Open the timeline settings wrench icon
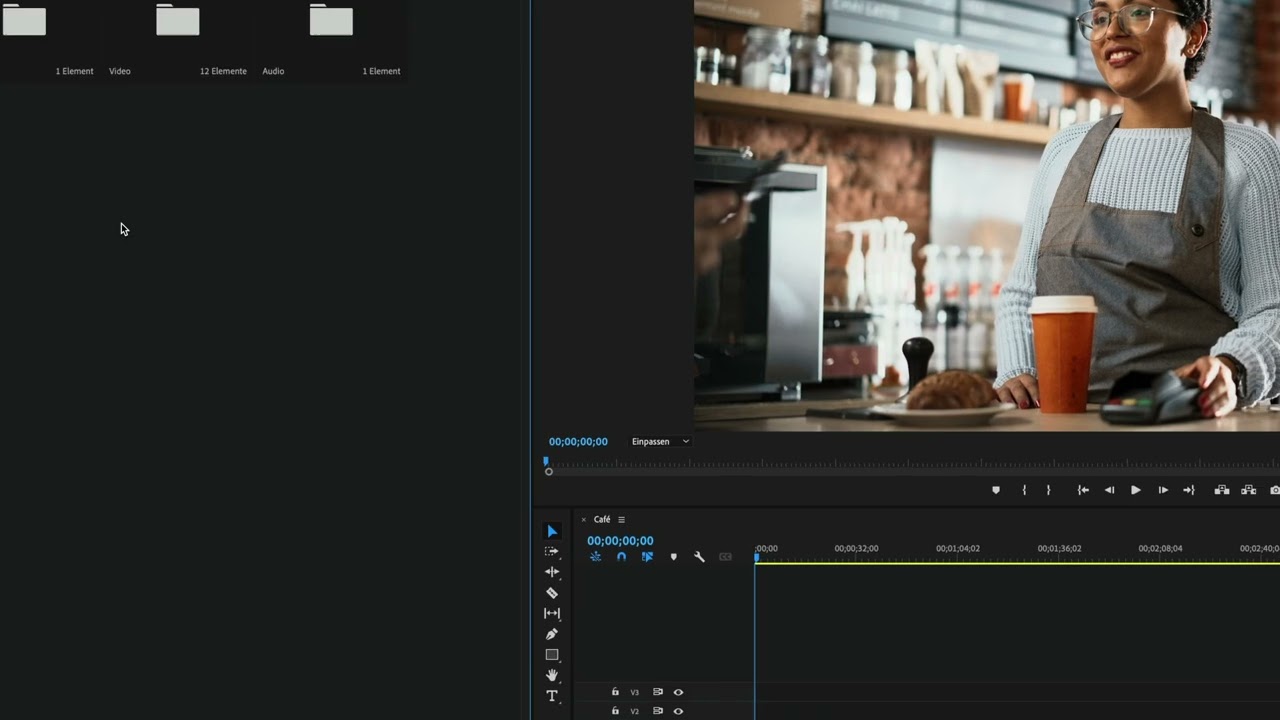 pos(699,557)
